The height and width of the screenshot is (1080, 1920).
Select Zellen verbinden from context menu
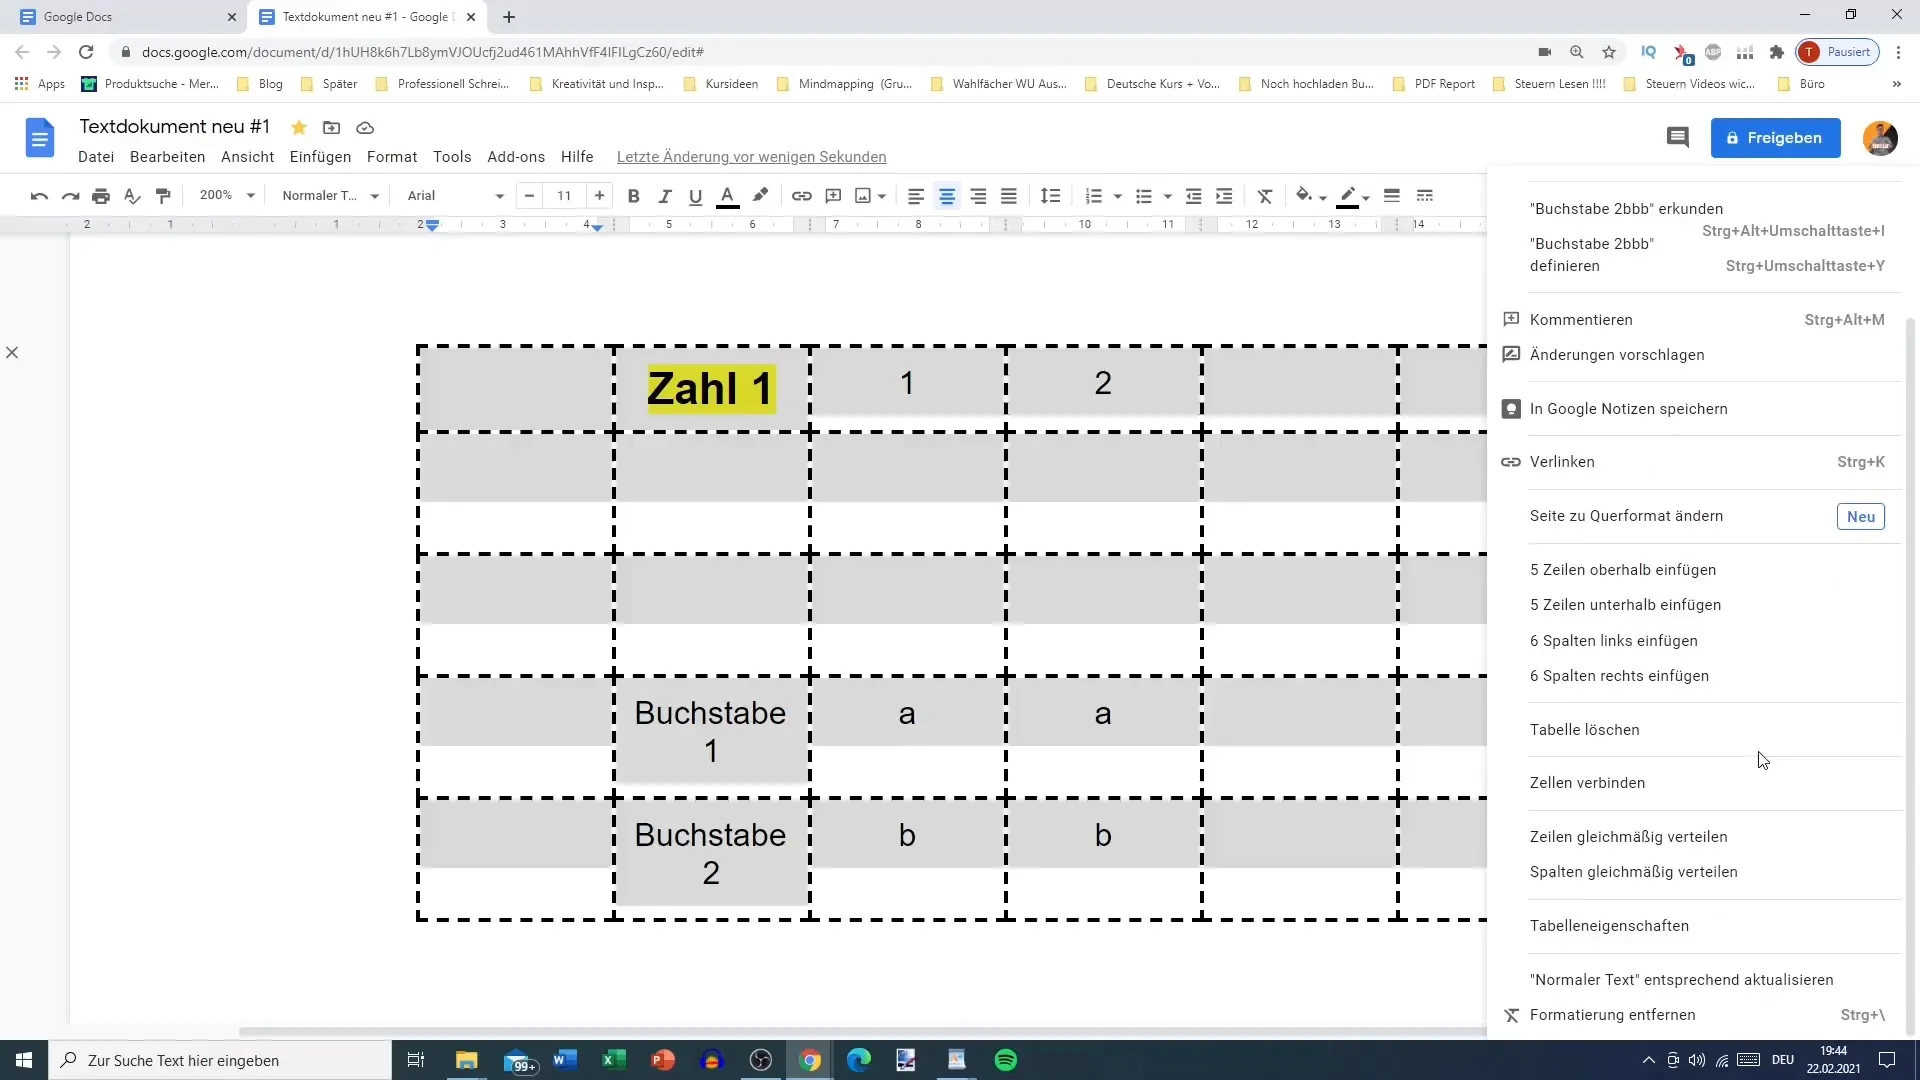[x=1586, y=783]
